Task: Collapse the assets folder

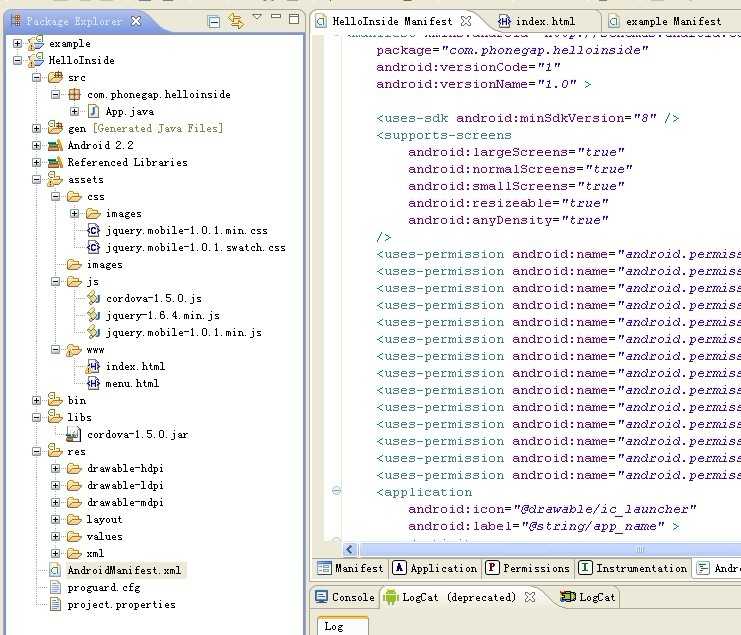Action: (x=36, y=180)
